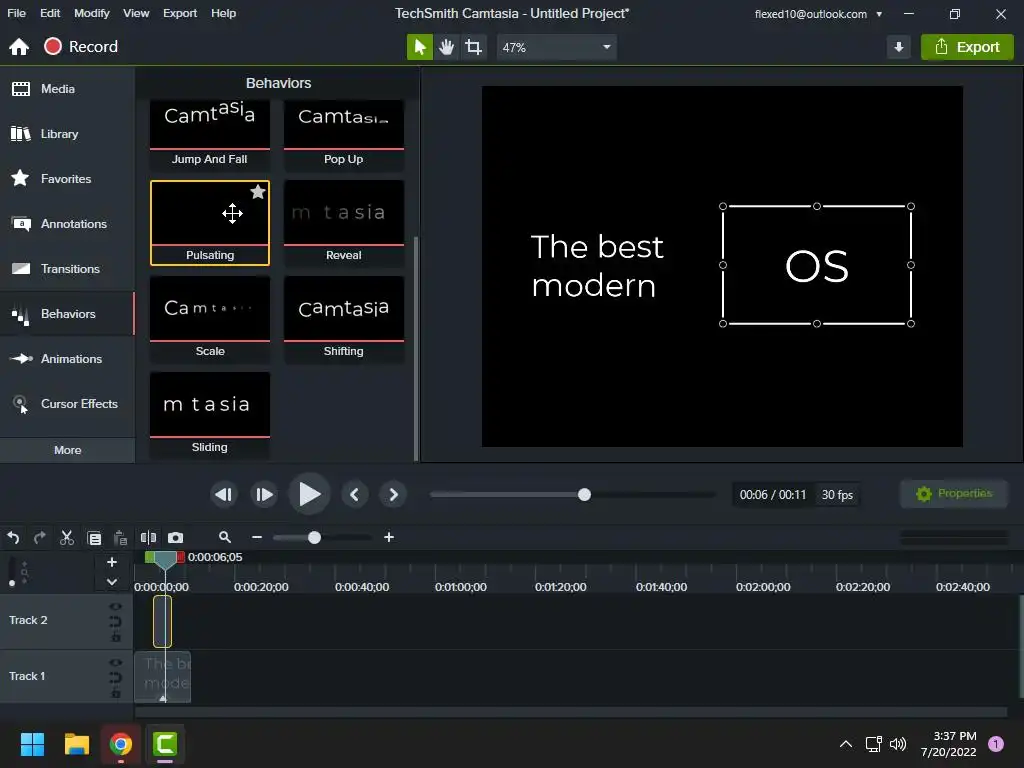The width and height of the screenshot is (1024, 768).
Task: Open the Export menu in menu bar
Action: pyautogui.click(x=180, y=13)
